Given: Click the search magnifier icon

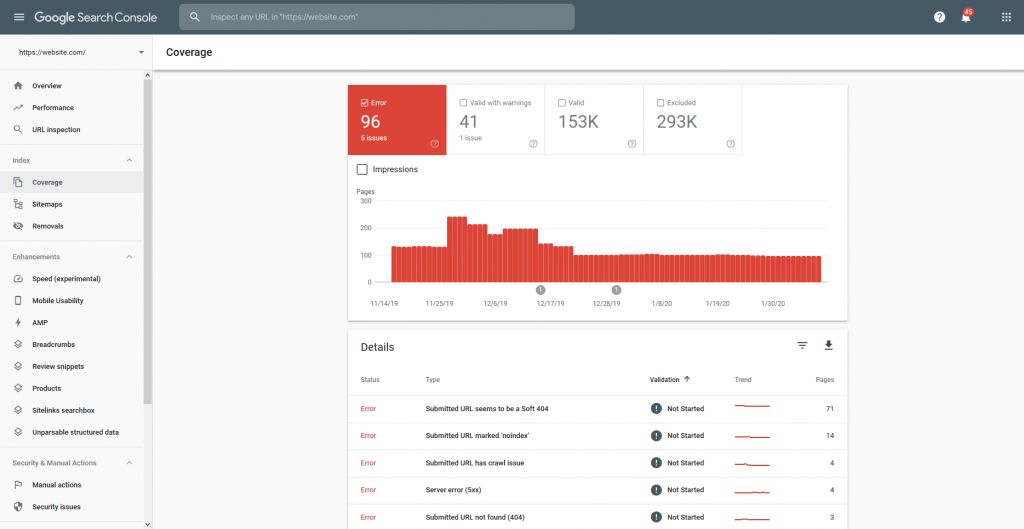Looking at the screenshot, I should (x=195, y=17).
